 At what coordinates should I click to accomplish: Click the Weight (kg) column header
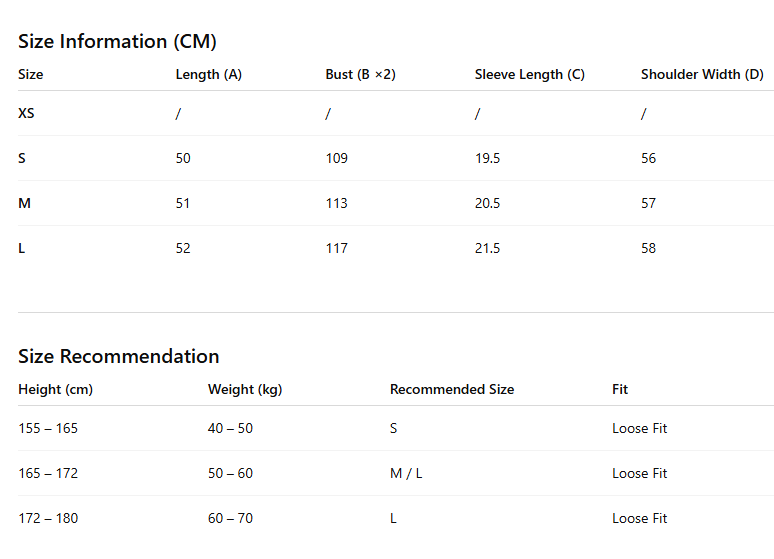[245, 390]
